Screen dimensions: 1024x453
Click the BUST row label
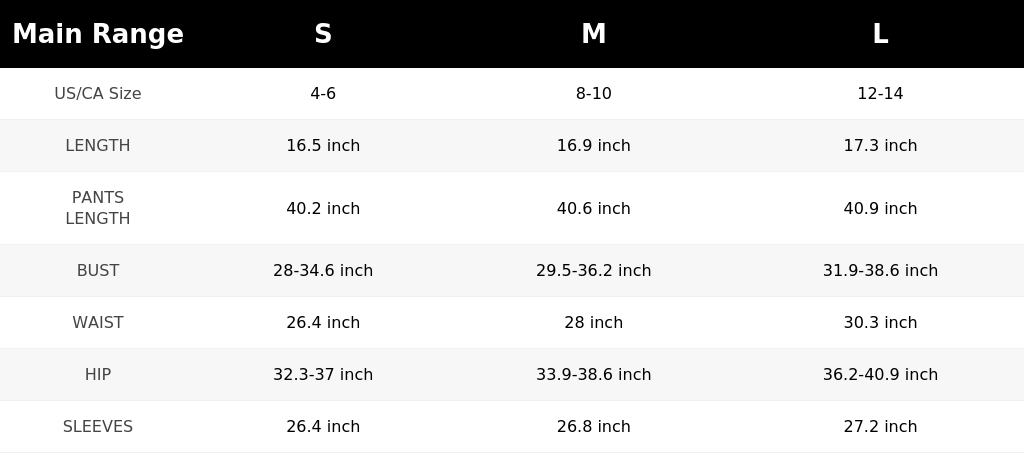98,270
